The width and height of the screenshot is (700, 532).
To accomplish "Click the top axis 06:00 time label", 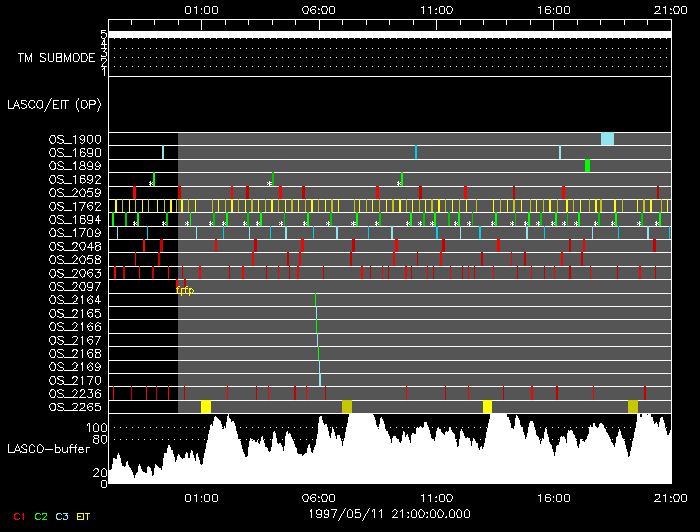I will [318, 9].
